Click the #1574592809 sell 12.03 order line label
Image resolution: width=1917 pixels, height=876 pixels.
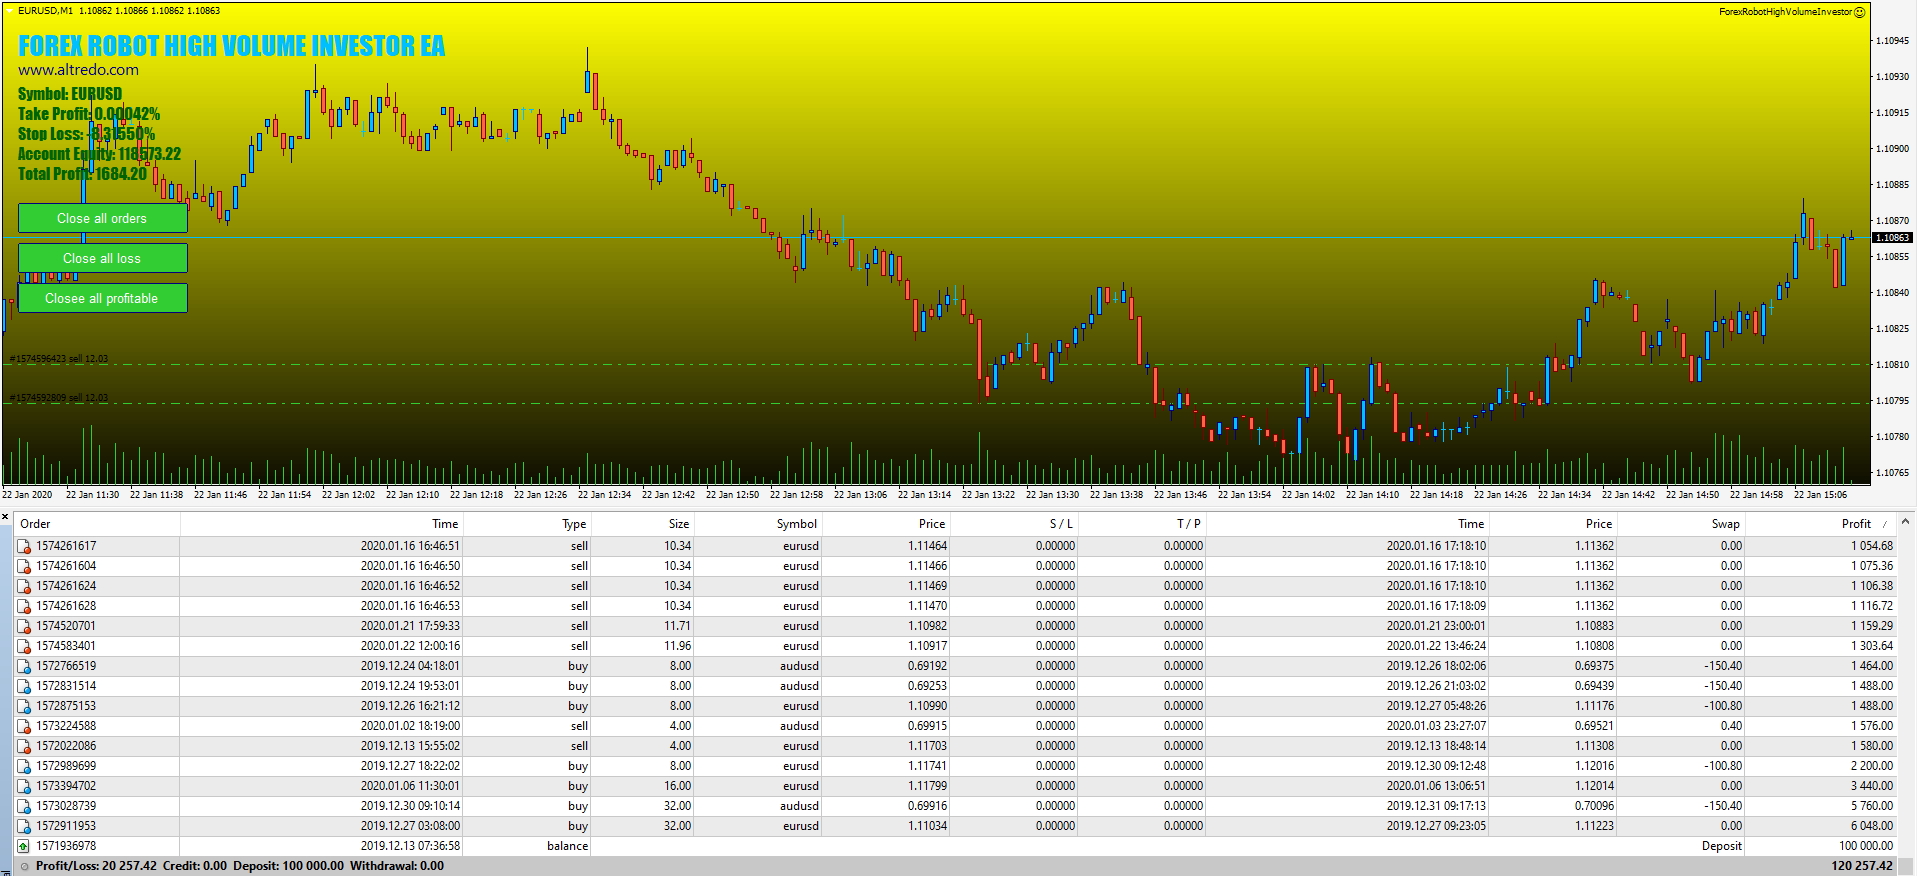pyautogui.click(x=58, y=398)
